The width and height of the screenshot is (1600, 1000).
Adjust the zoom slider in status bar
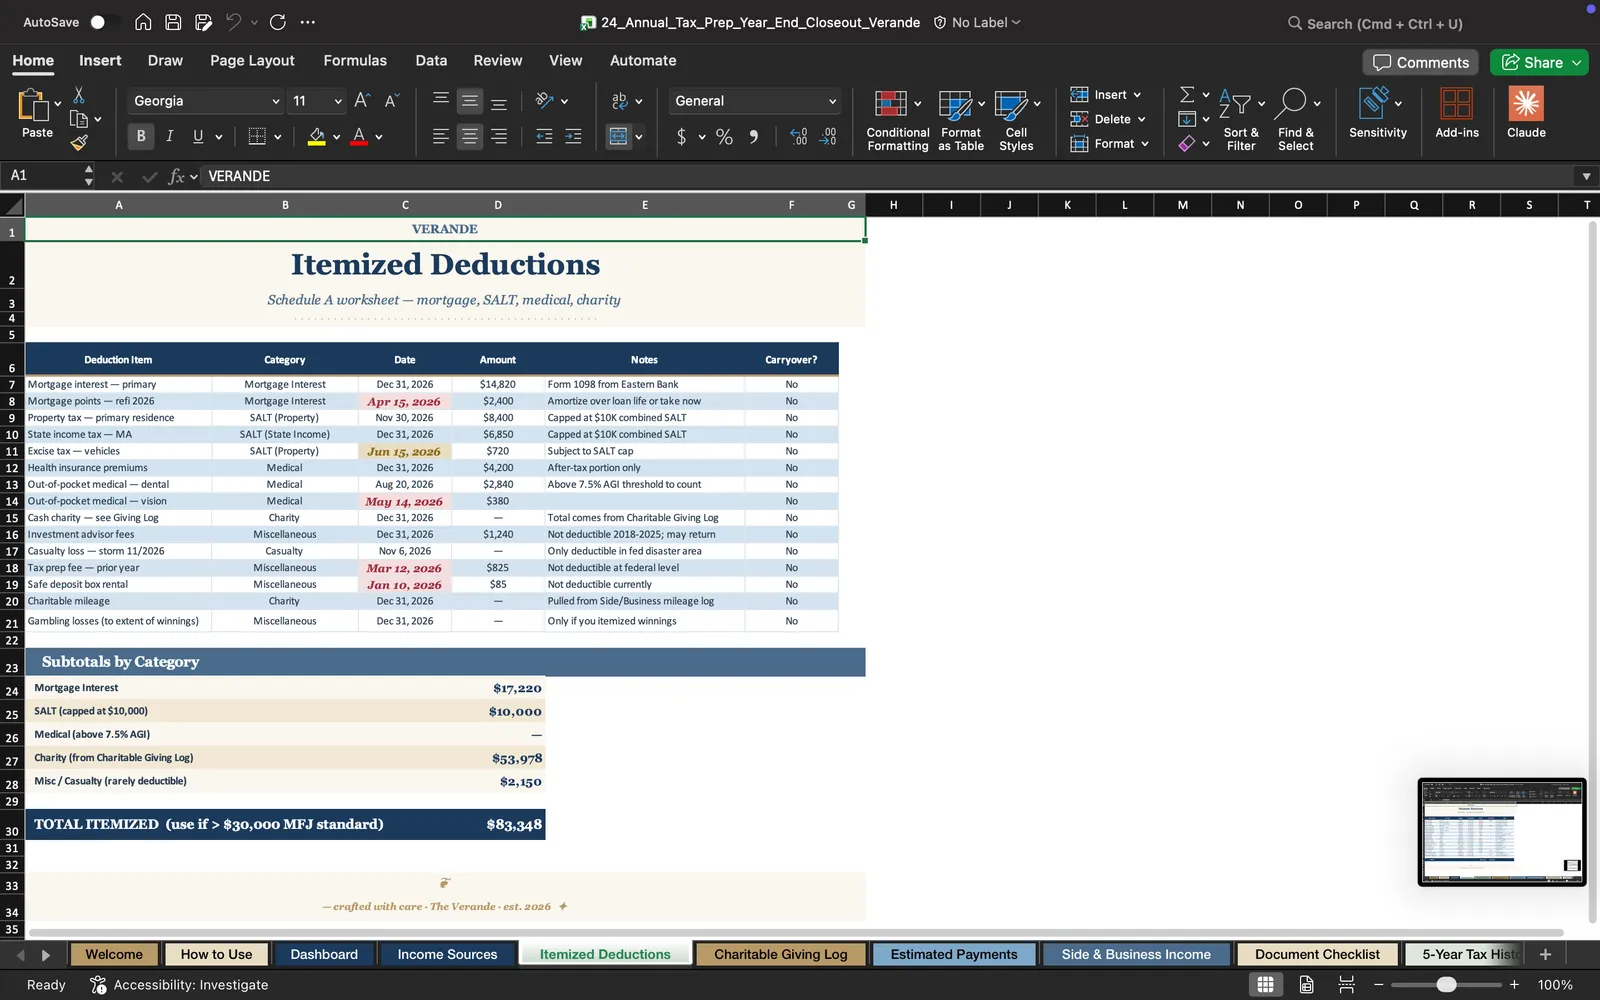point(1446,984)
